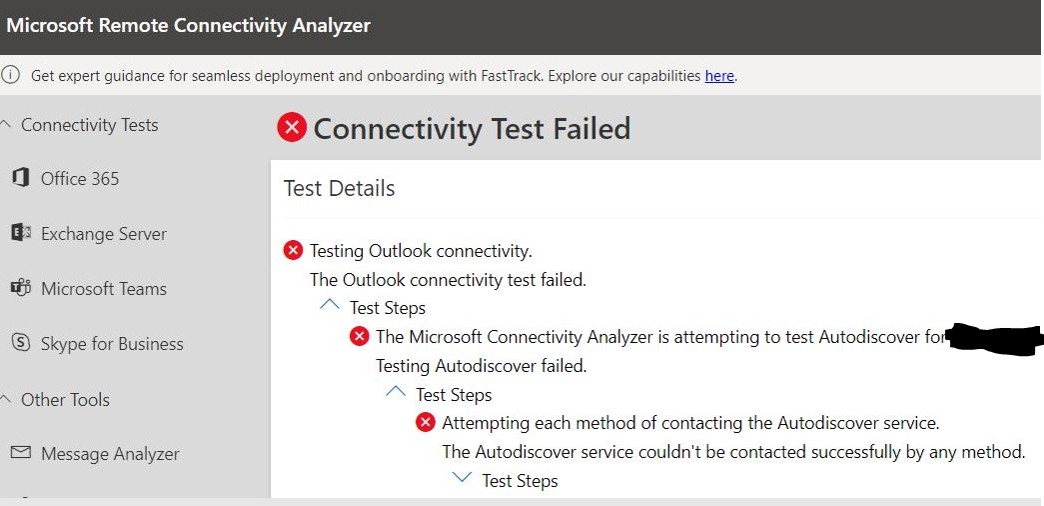Click the Skype for Business icon
The image size is (1044, 506).
[x=21, y=343]
